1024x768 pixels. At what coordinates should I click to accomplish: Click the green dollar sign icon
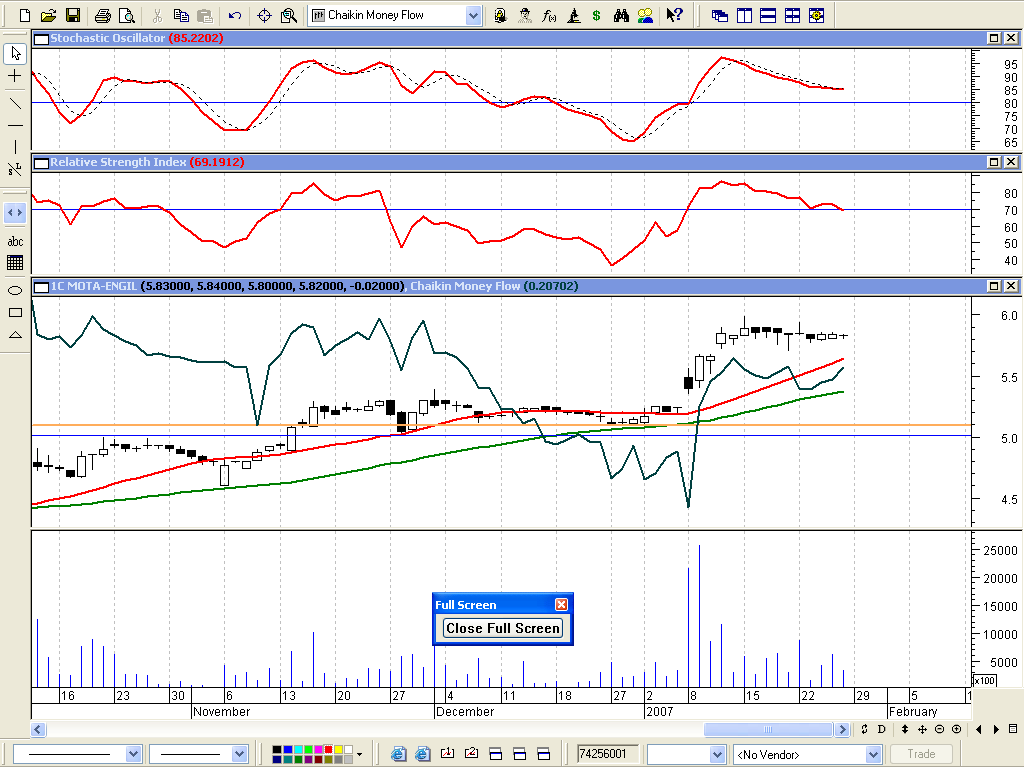597,16
